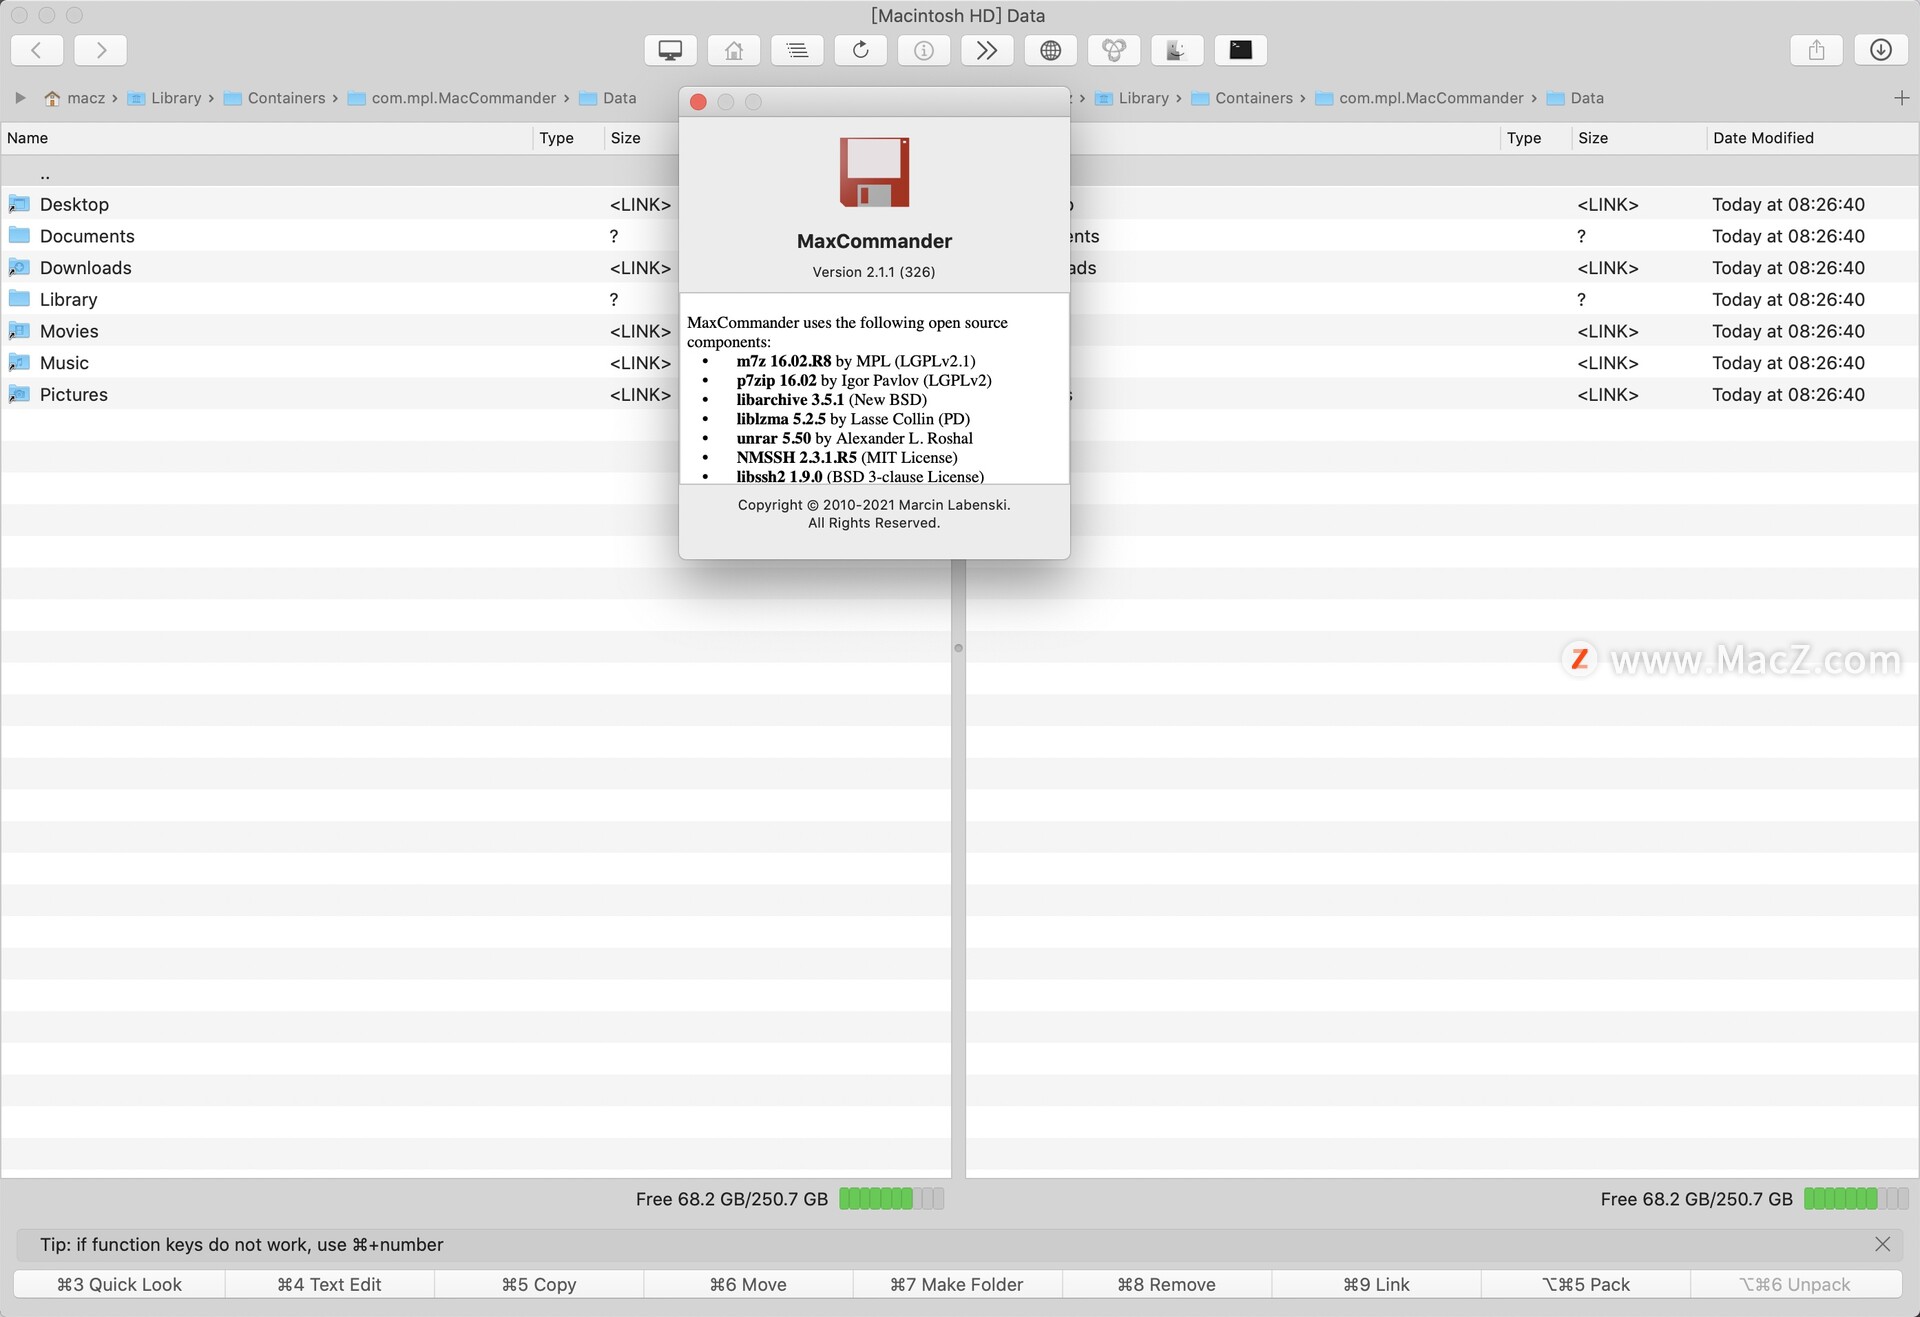Click the ⌘3 Quick Look button
1920x1317 pixels.
pyautogui.click(x=119, y=1284)
